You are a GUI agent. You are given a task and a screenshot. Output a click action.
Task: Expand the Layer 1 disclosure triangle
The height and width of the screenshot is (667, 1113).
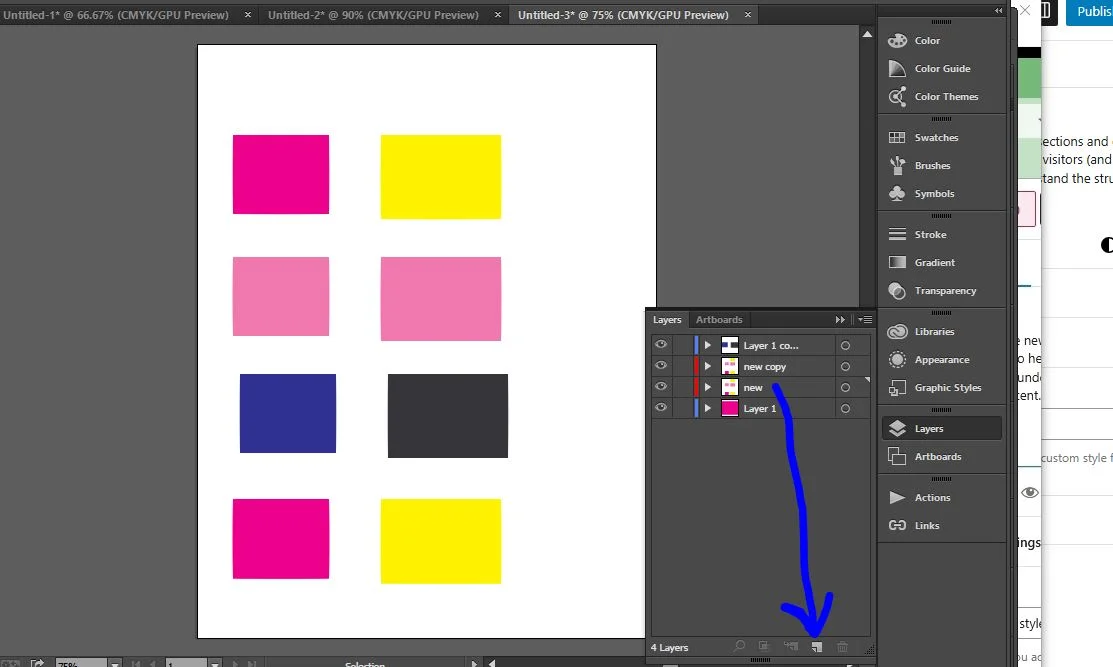[708, 408]
